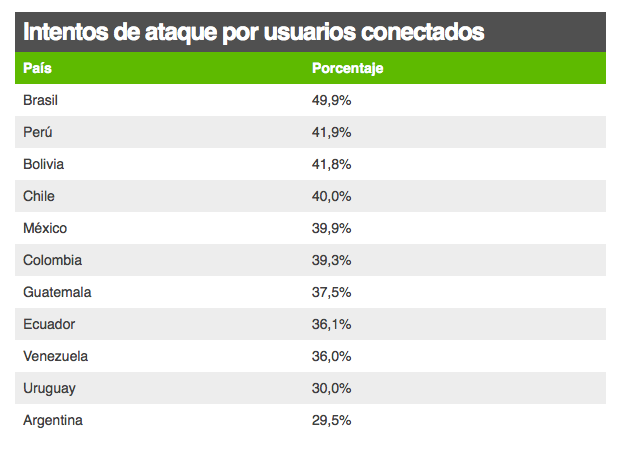Select the Chile row label

click(x=39, y=196)
